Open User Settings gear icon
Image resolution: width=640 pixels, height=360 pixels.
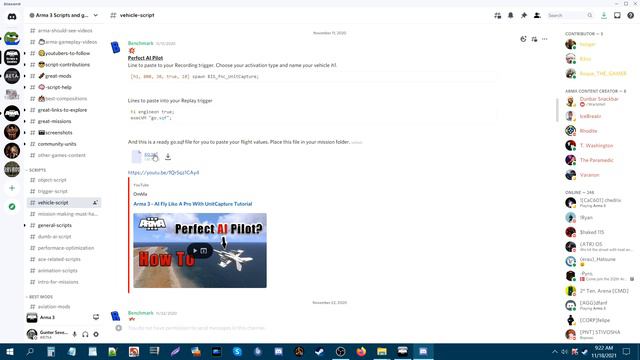point(96,334)
